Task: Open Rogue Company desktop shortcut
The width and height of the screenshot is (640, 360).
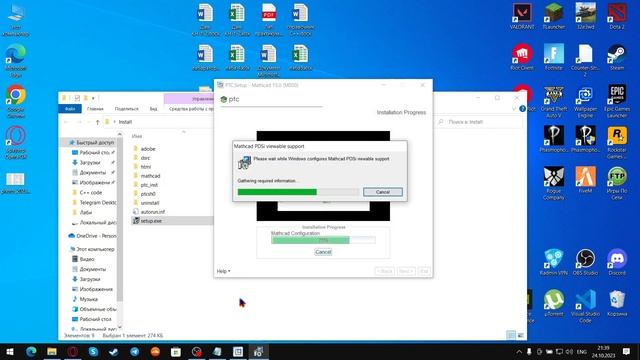Action: (553, 183)
